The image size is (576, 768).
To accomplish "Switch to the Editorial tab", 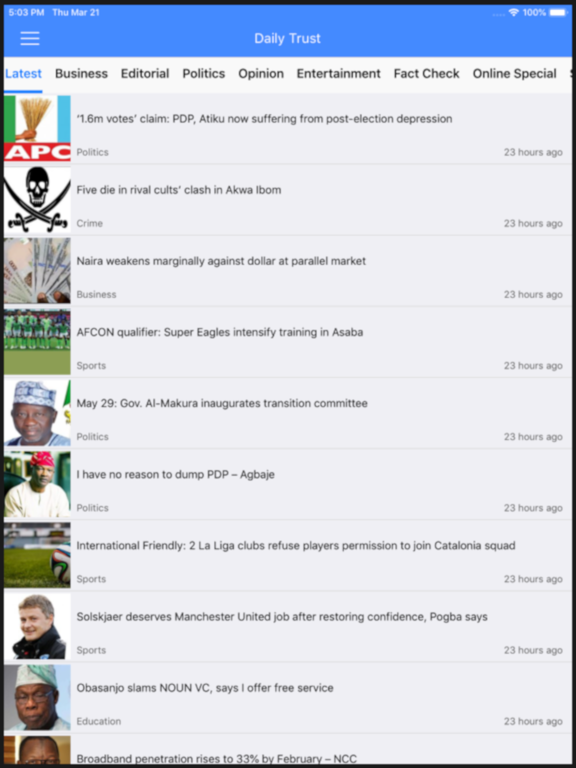I will [145, 73].
